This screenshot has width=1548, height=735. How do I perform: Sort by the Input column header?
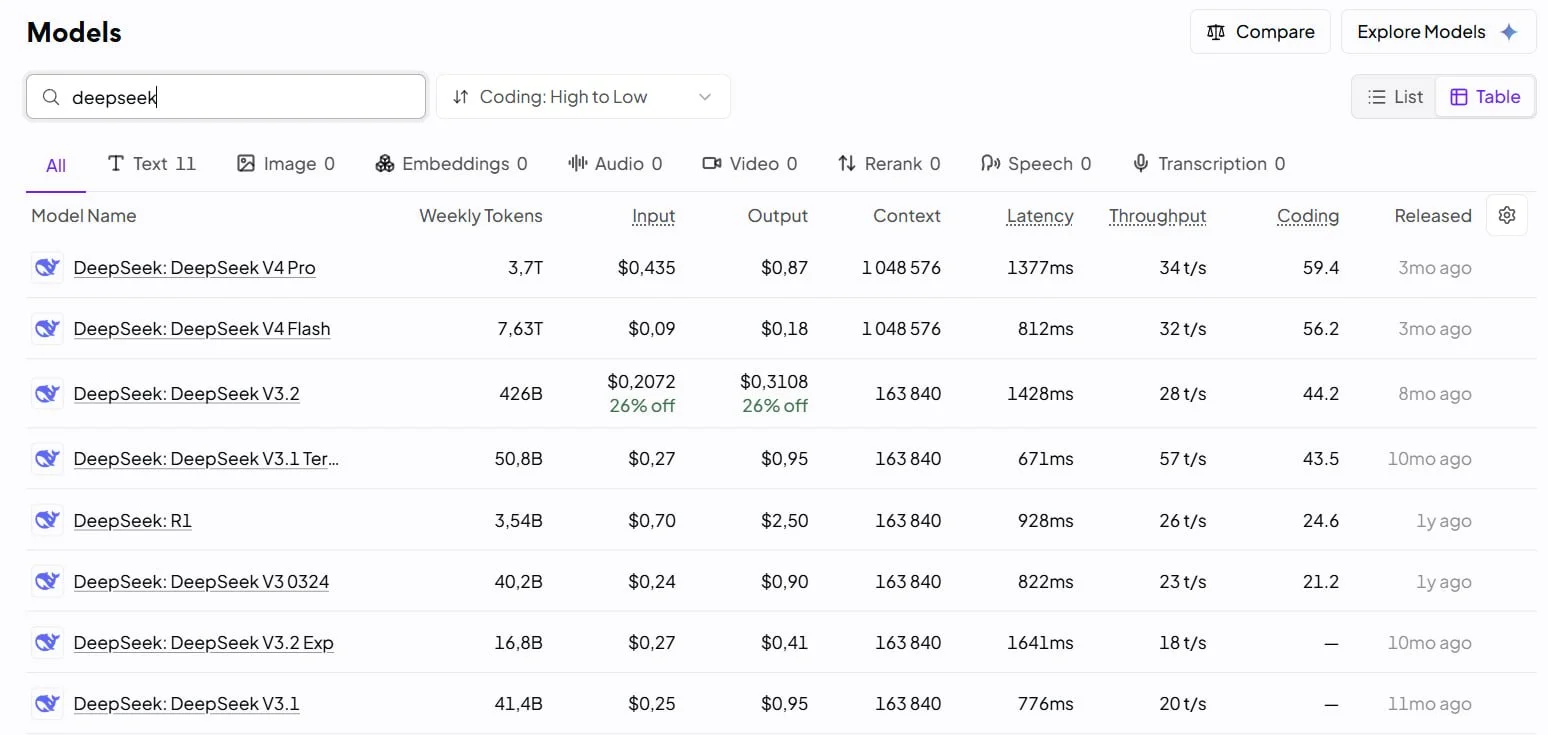pyautogui.click(x=654, y=216)
